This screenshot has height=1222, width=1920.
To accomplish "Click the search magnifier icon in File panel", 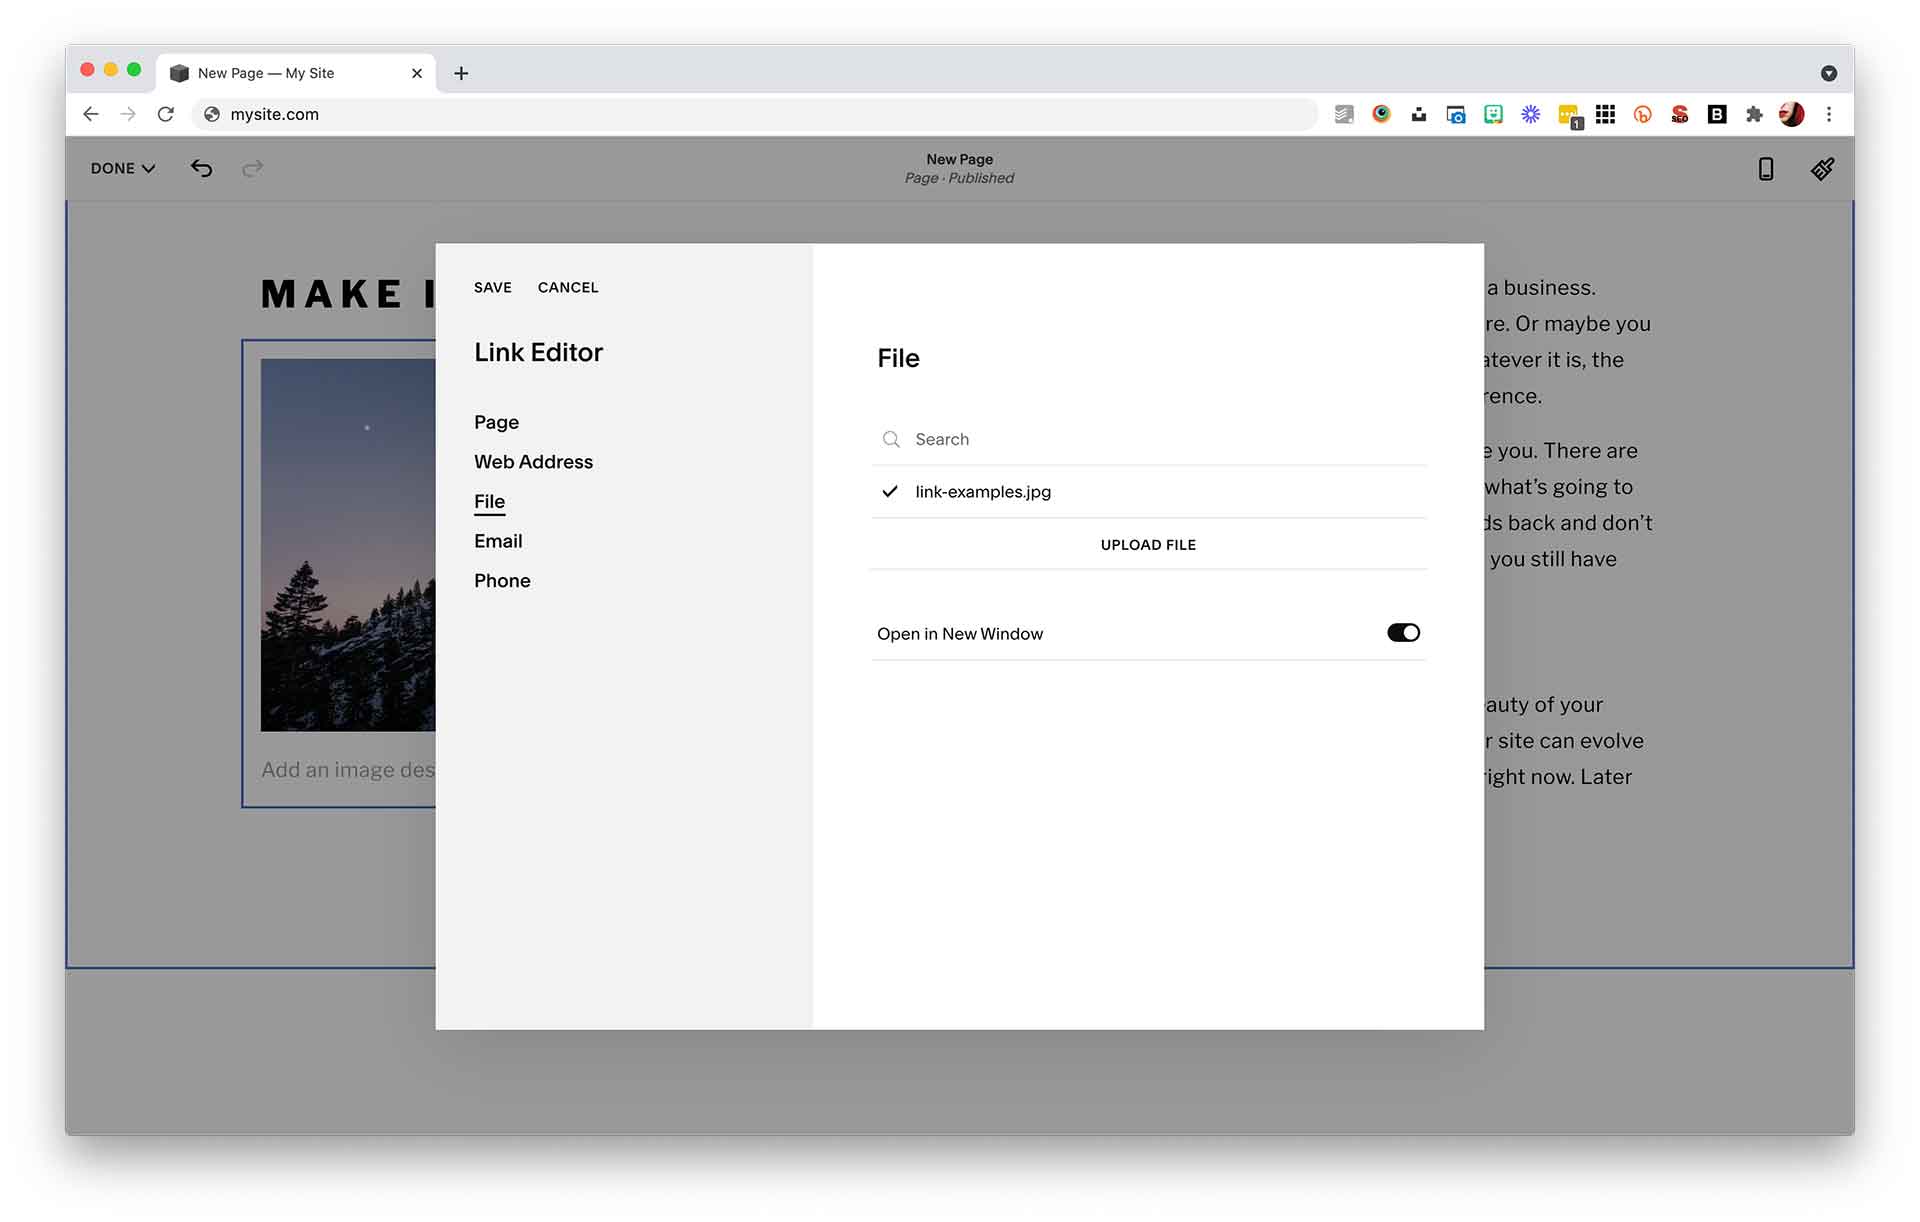I will pos(891,439).
